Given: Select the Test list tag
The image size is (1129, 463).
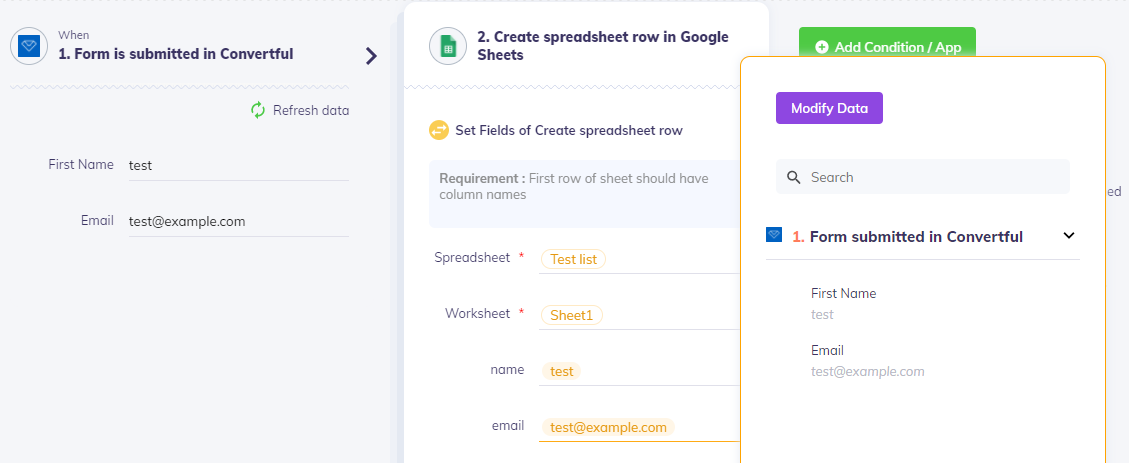Looking at the screenshot, I should (573, 259).
